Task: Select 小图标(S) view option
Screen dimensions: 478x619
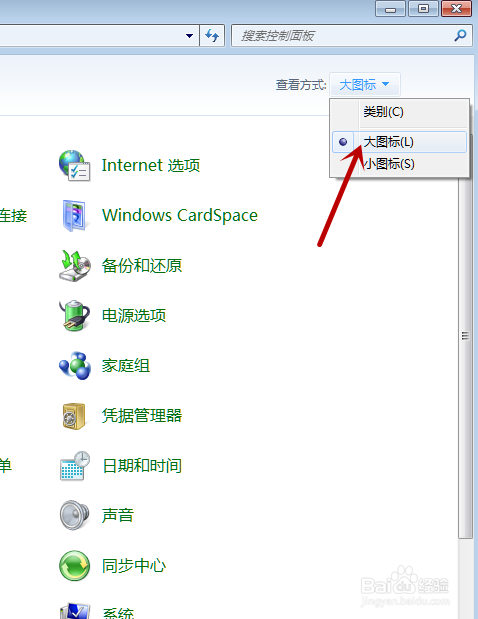Action: pyautogui.click(x=399, y=164)
